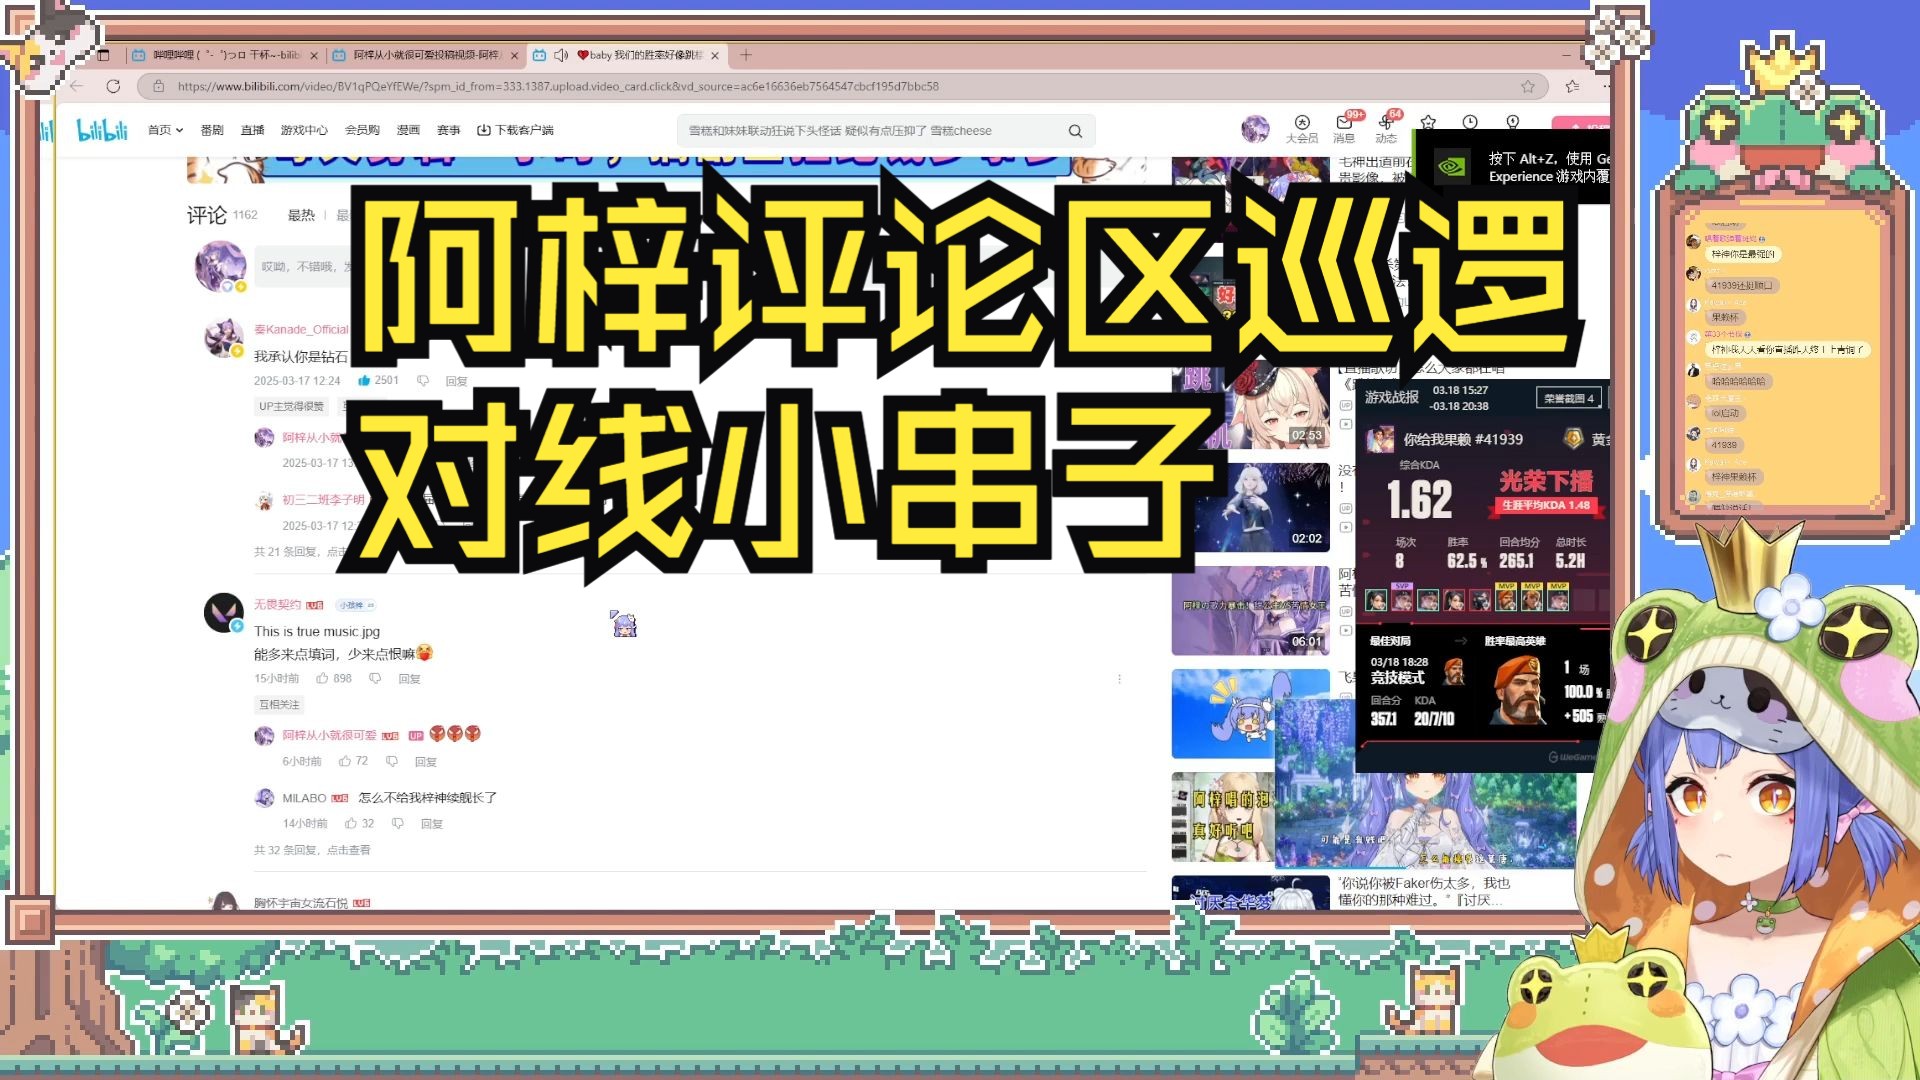Reply to the 无畏契约 comment
This screenshot has width=1920, height=1080.
[x=409, y=679]
